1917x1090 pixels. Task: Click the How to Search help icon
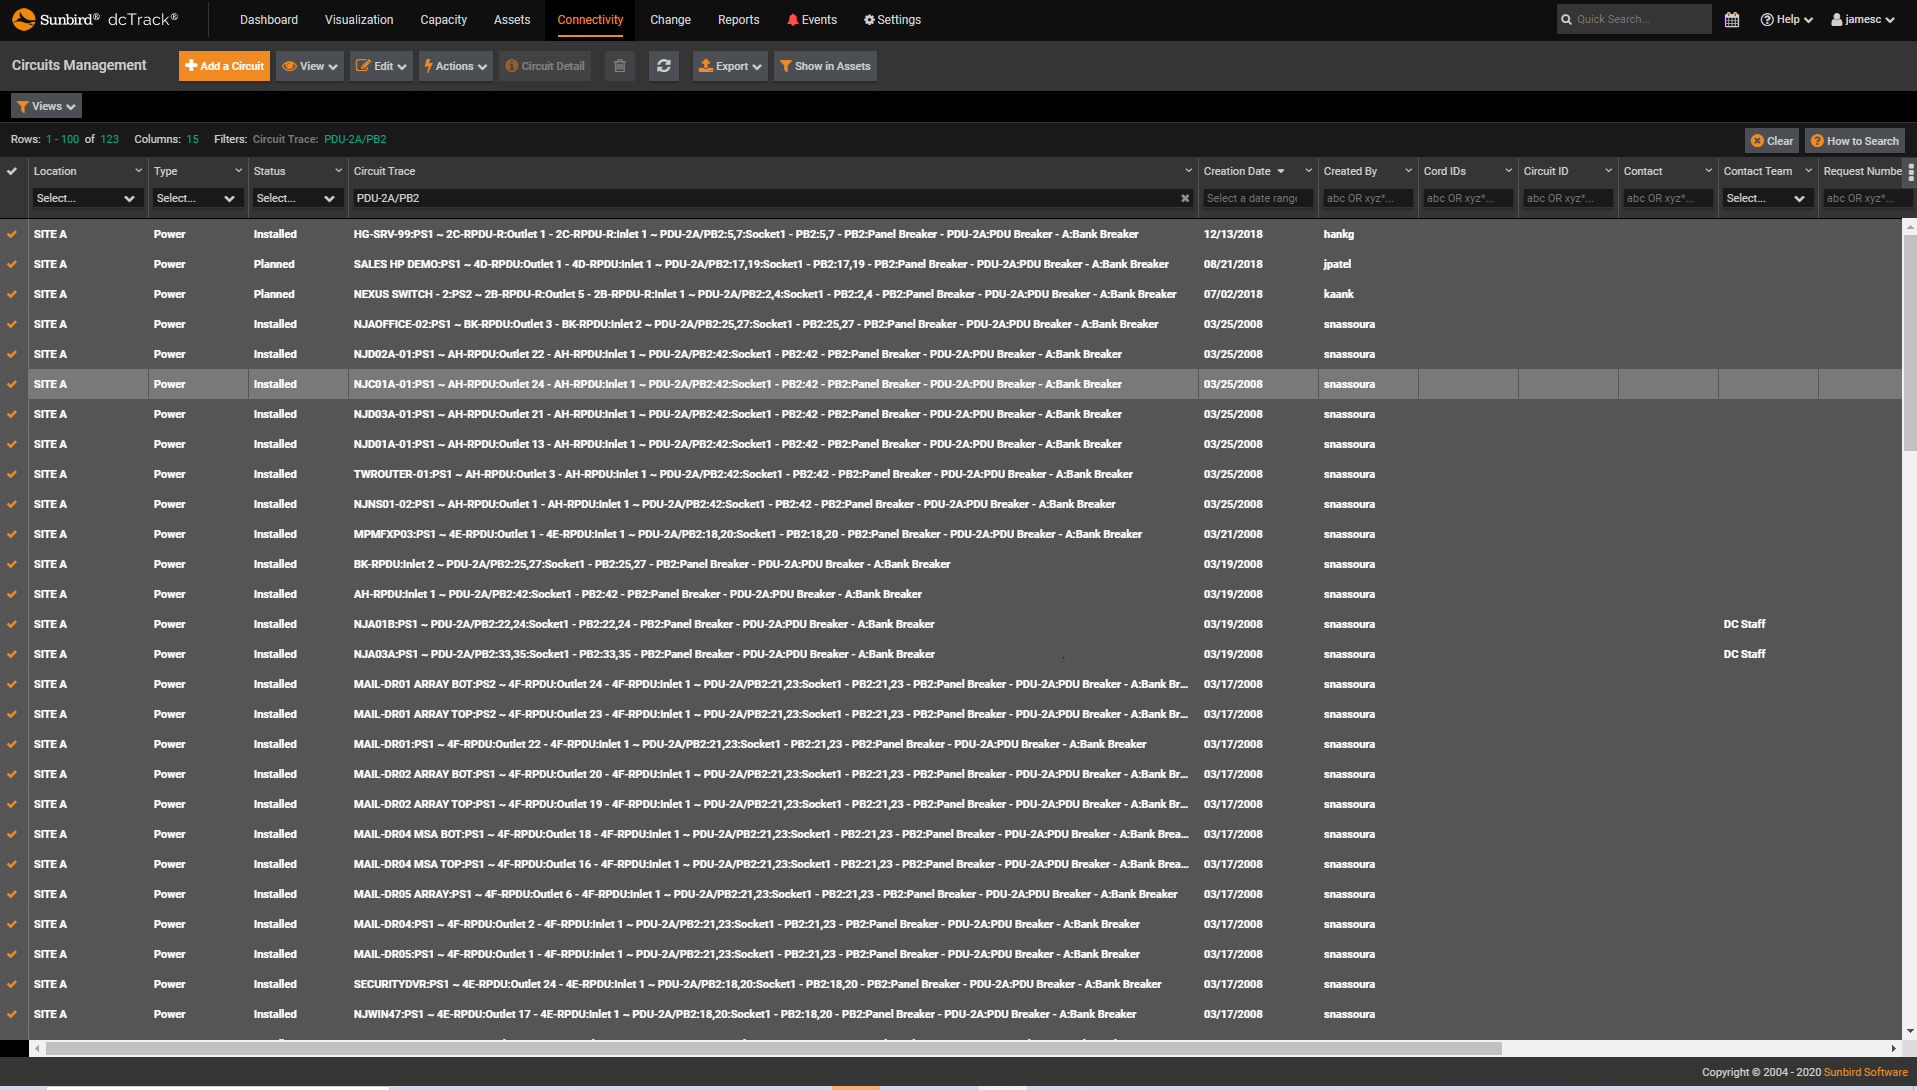(x=1817, y=140)
